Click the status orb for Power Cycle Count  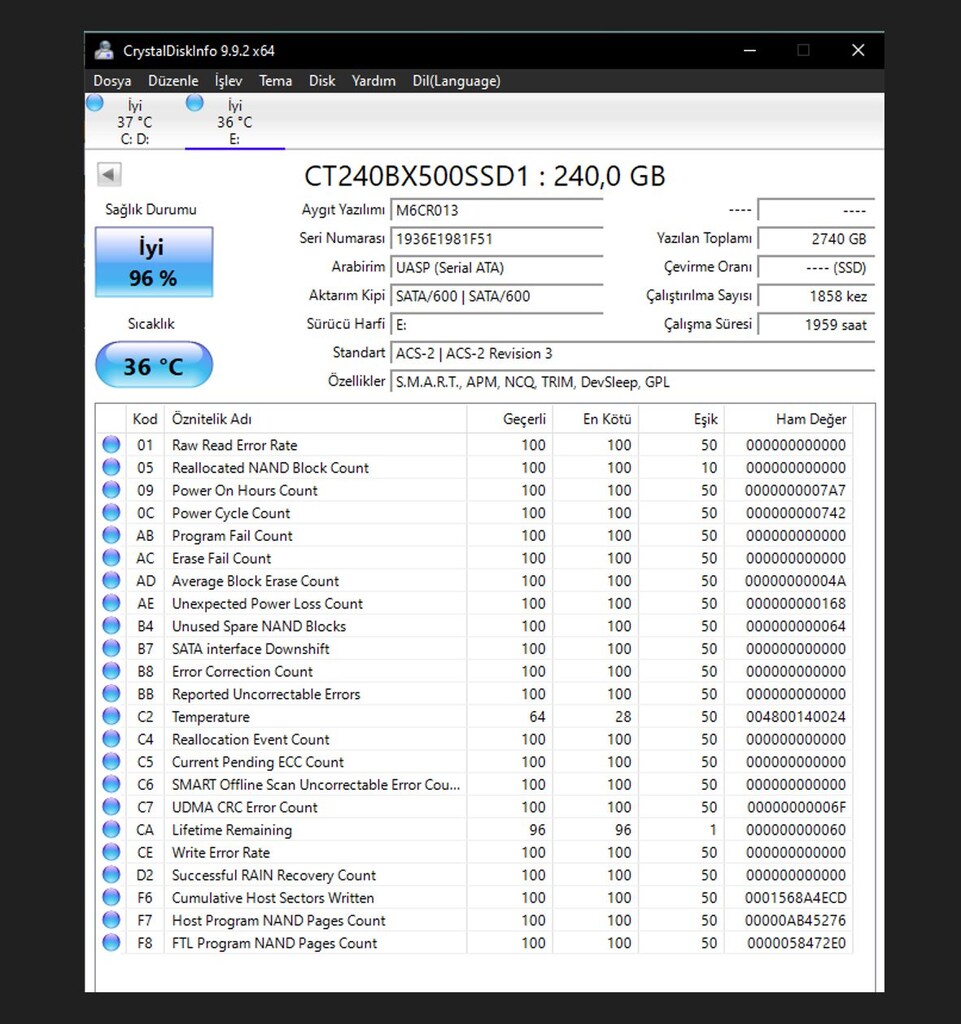[x=112, y=513]
